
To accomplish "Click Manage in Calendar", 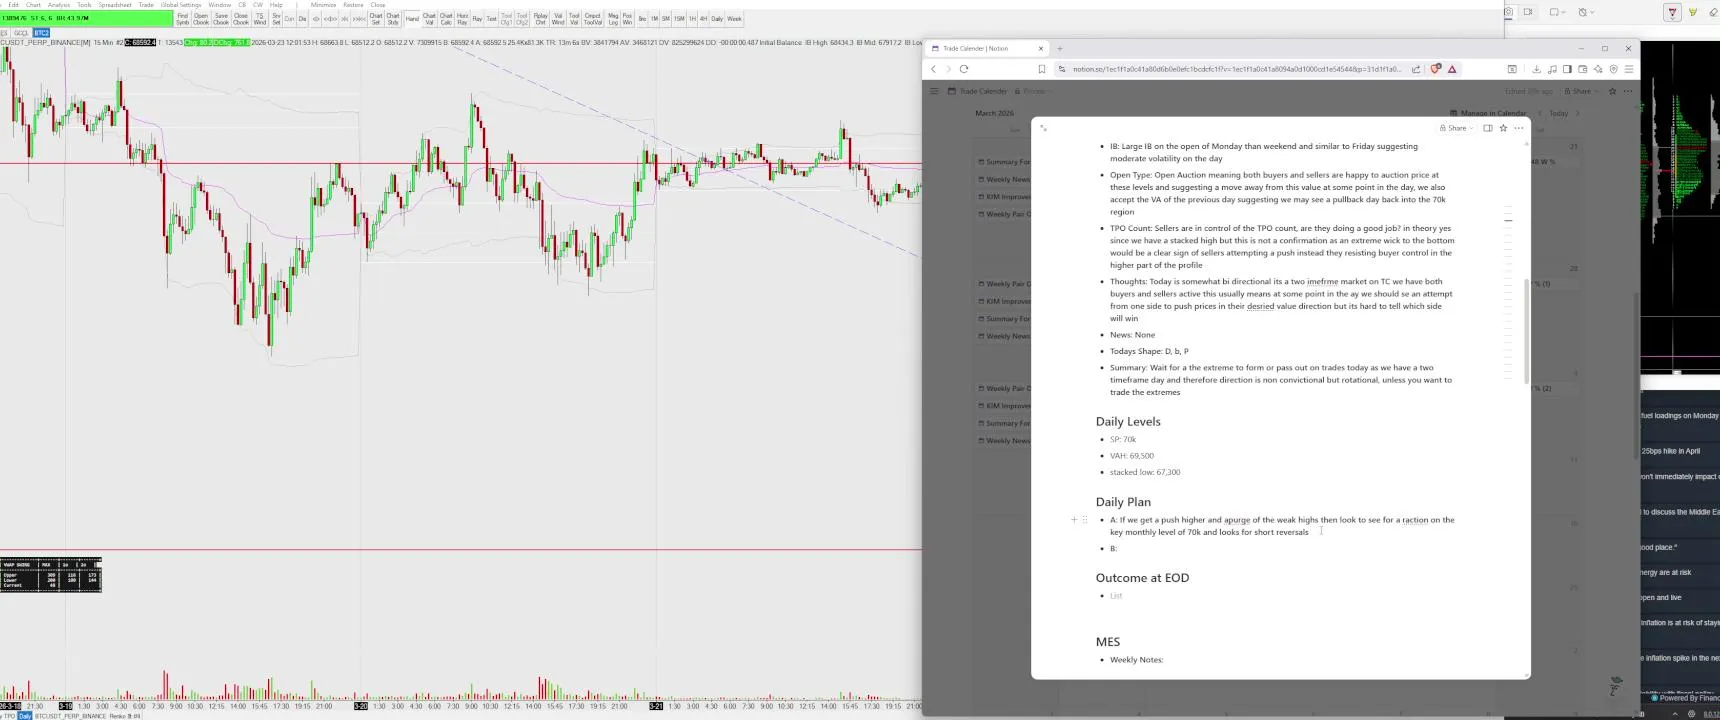I will click(1489, 113).
